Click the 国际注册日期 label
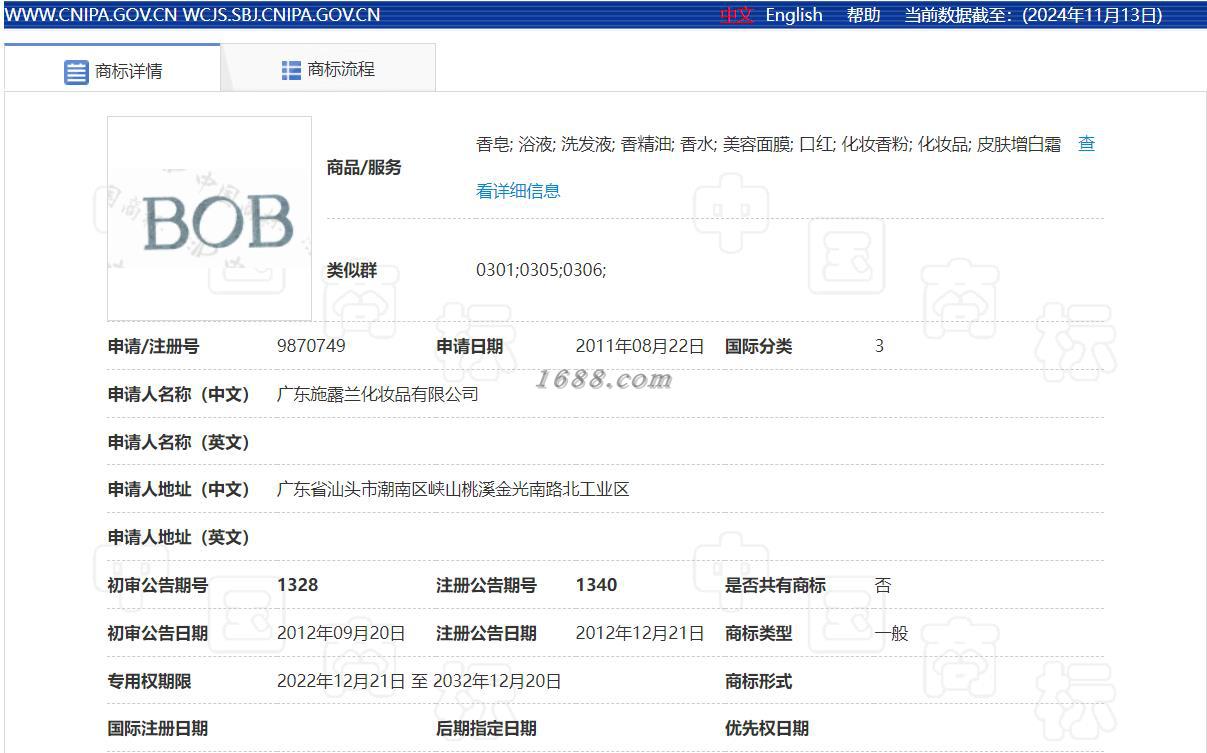Image resolution: width=1207 pixels, height=753 pixels. tap(158, 728)
